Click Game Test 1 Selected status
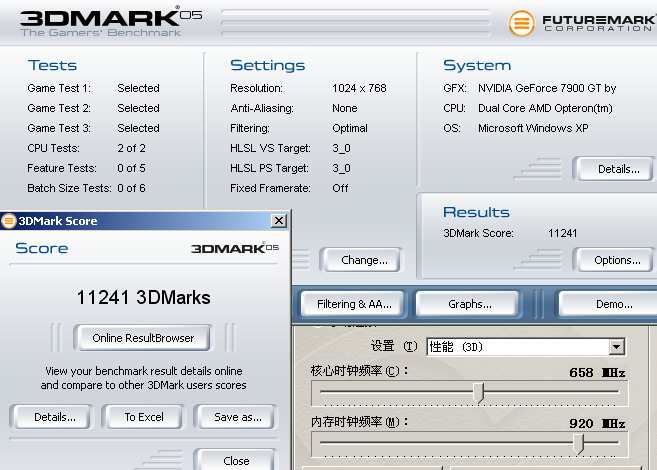657x470 pixels. (138, 88)
